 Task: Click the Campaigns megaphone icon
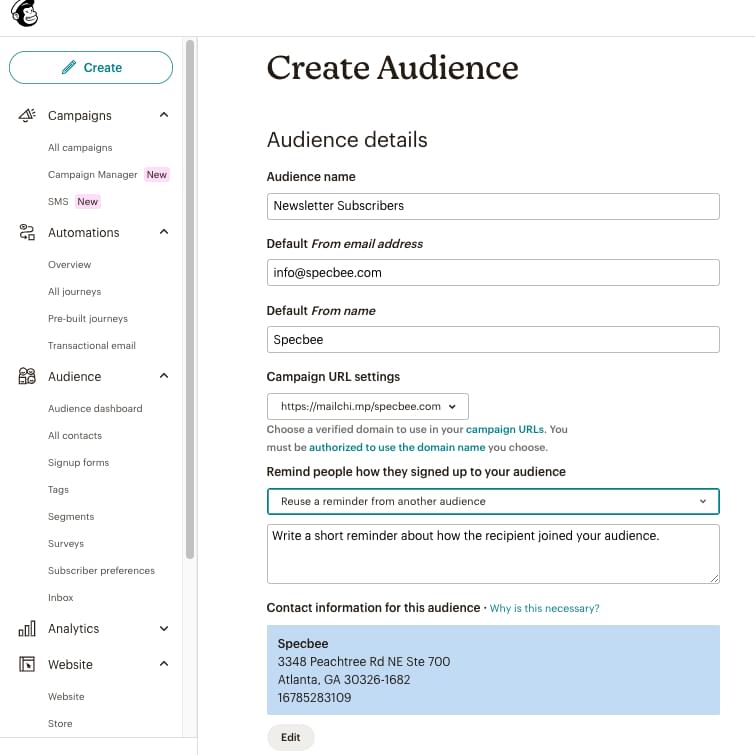coord(27,115)
